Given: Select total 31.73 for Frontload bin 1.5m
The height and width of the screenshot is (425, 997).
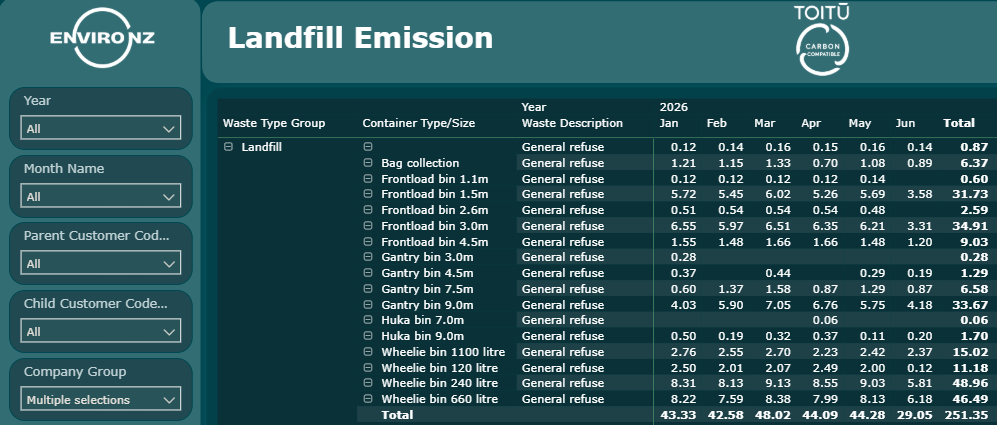Looking at the screenshot, I should pyautogui.click(x=971, y=194).
